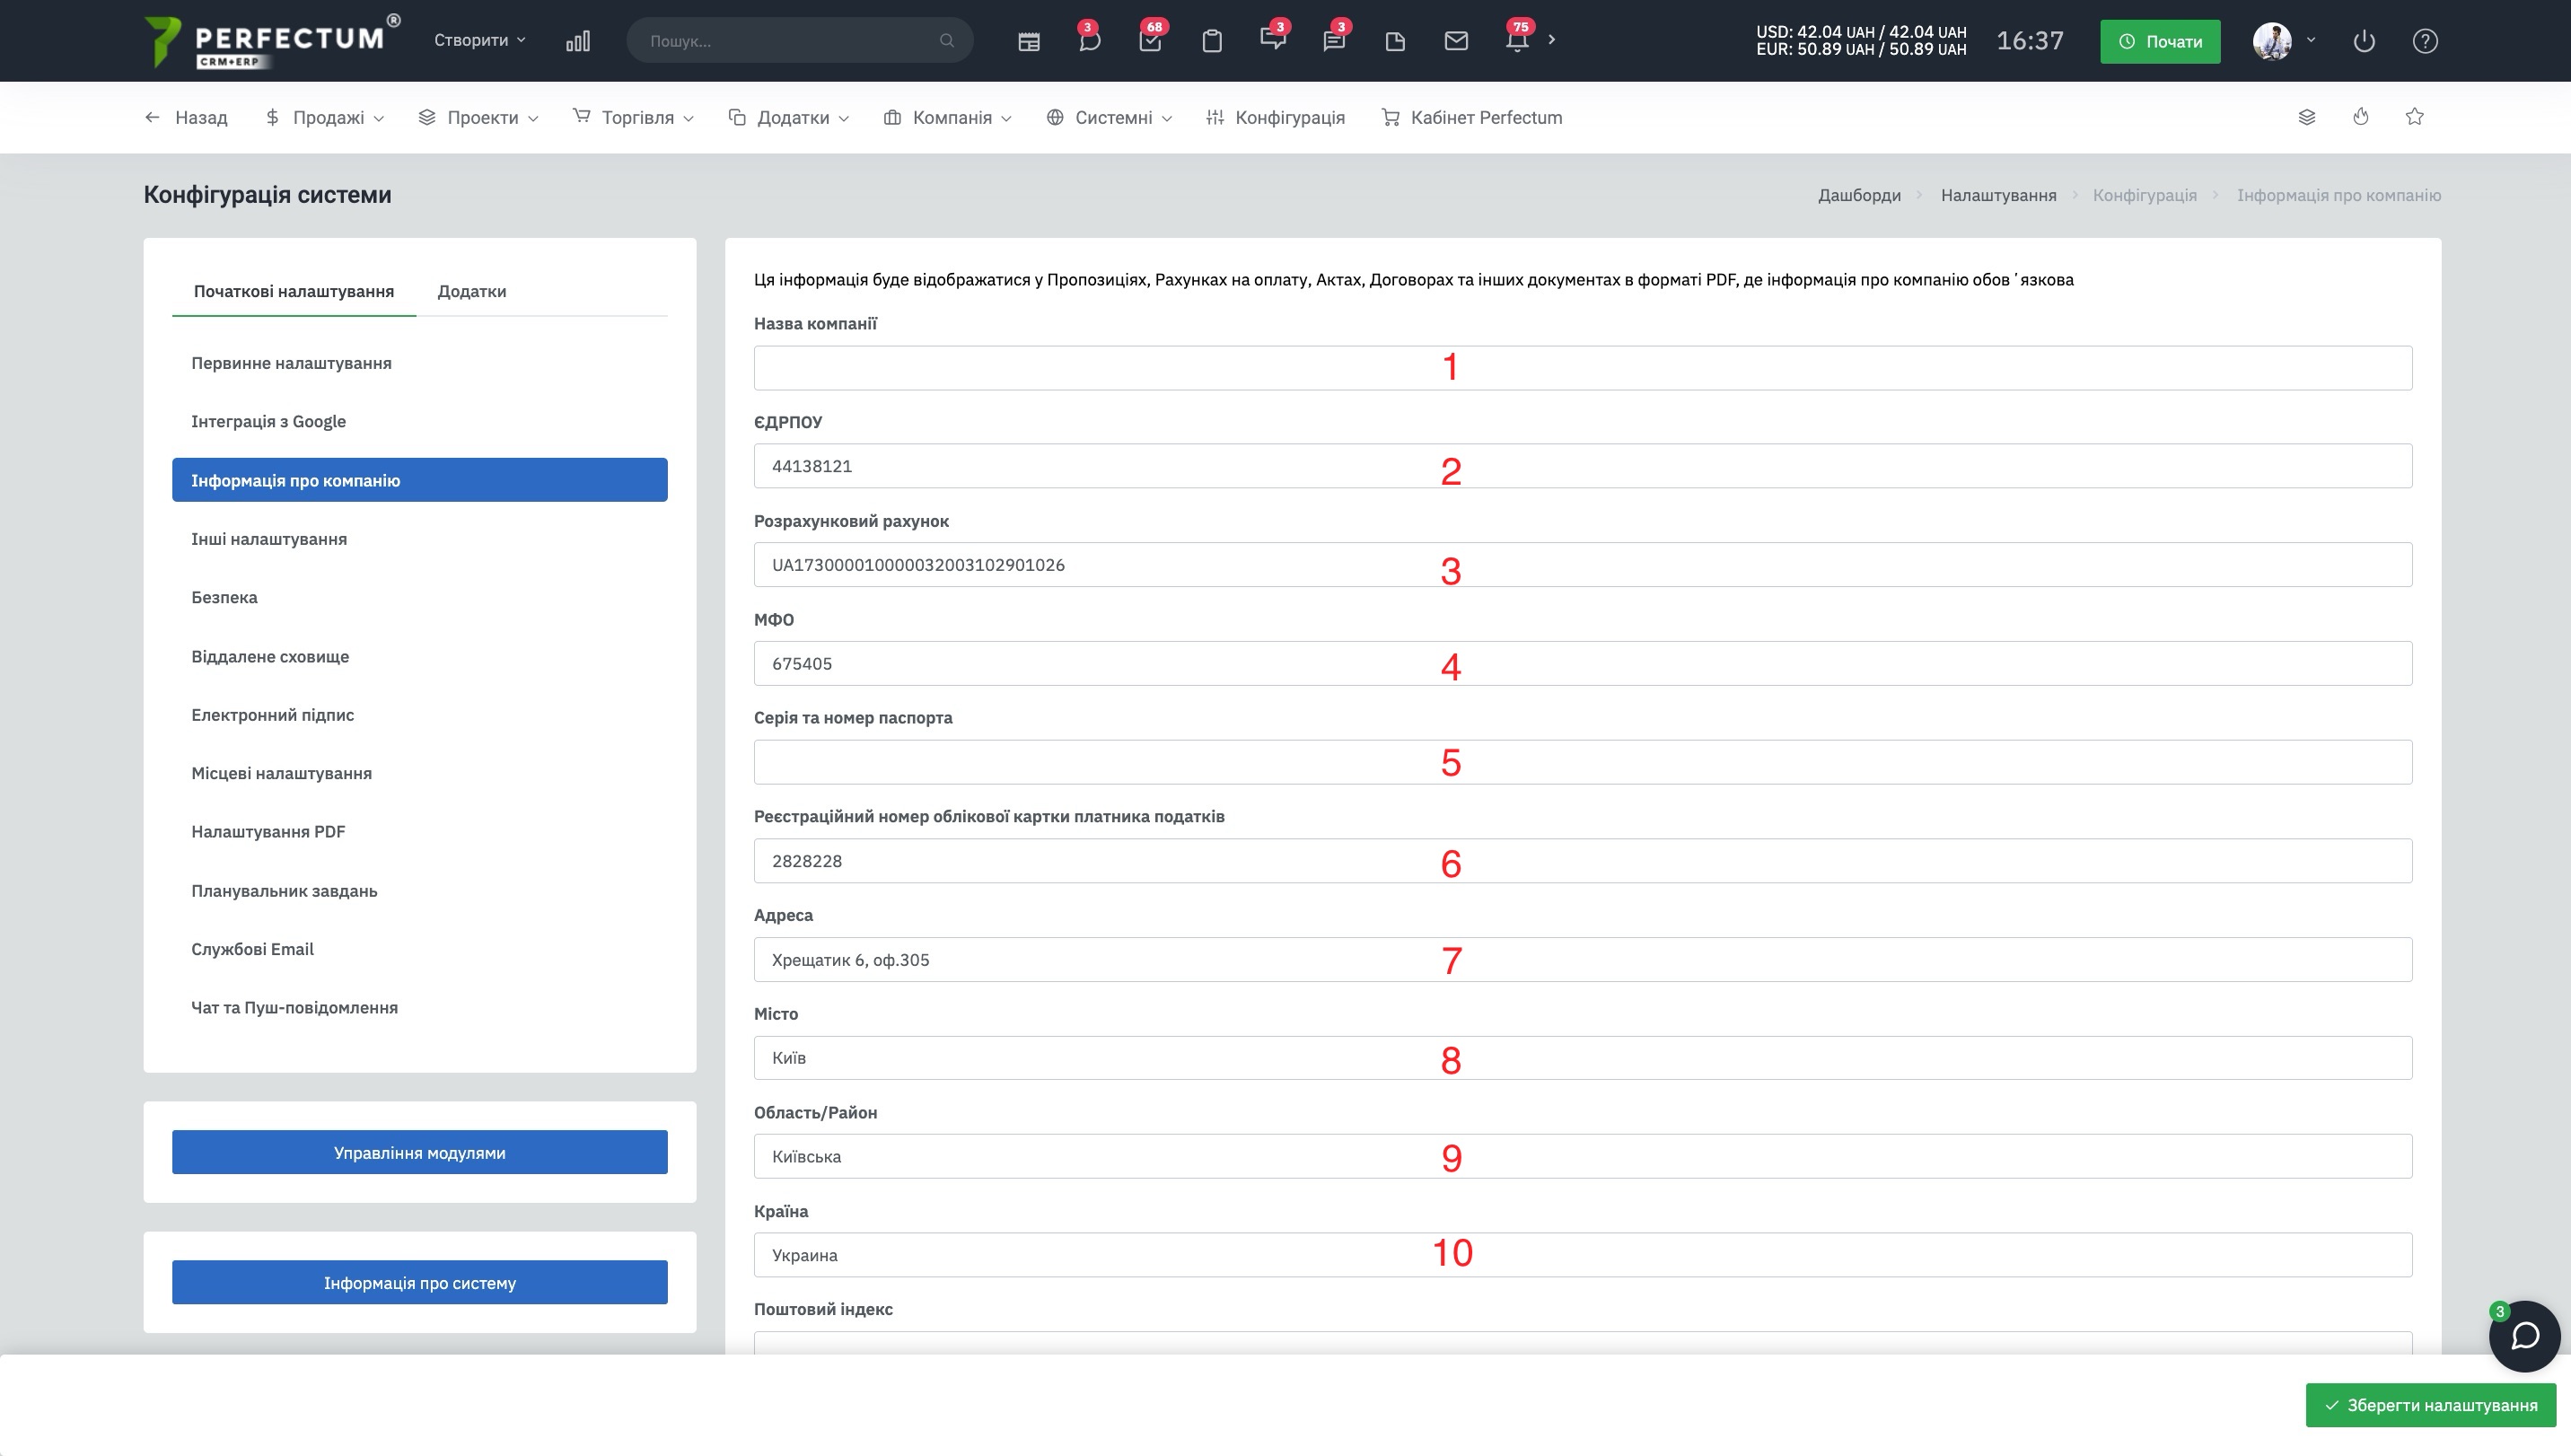Open the mail envelope icon

pos(1456,41)
